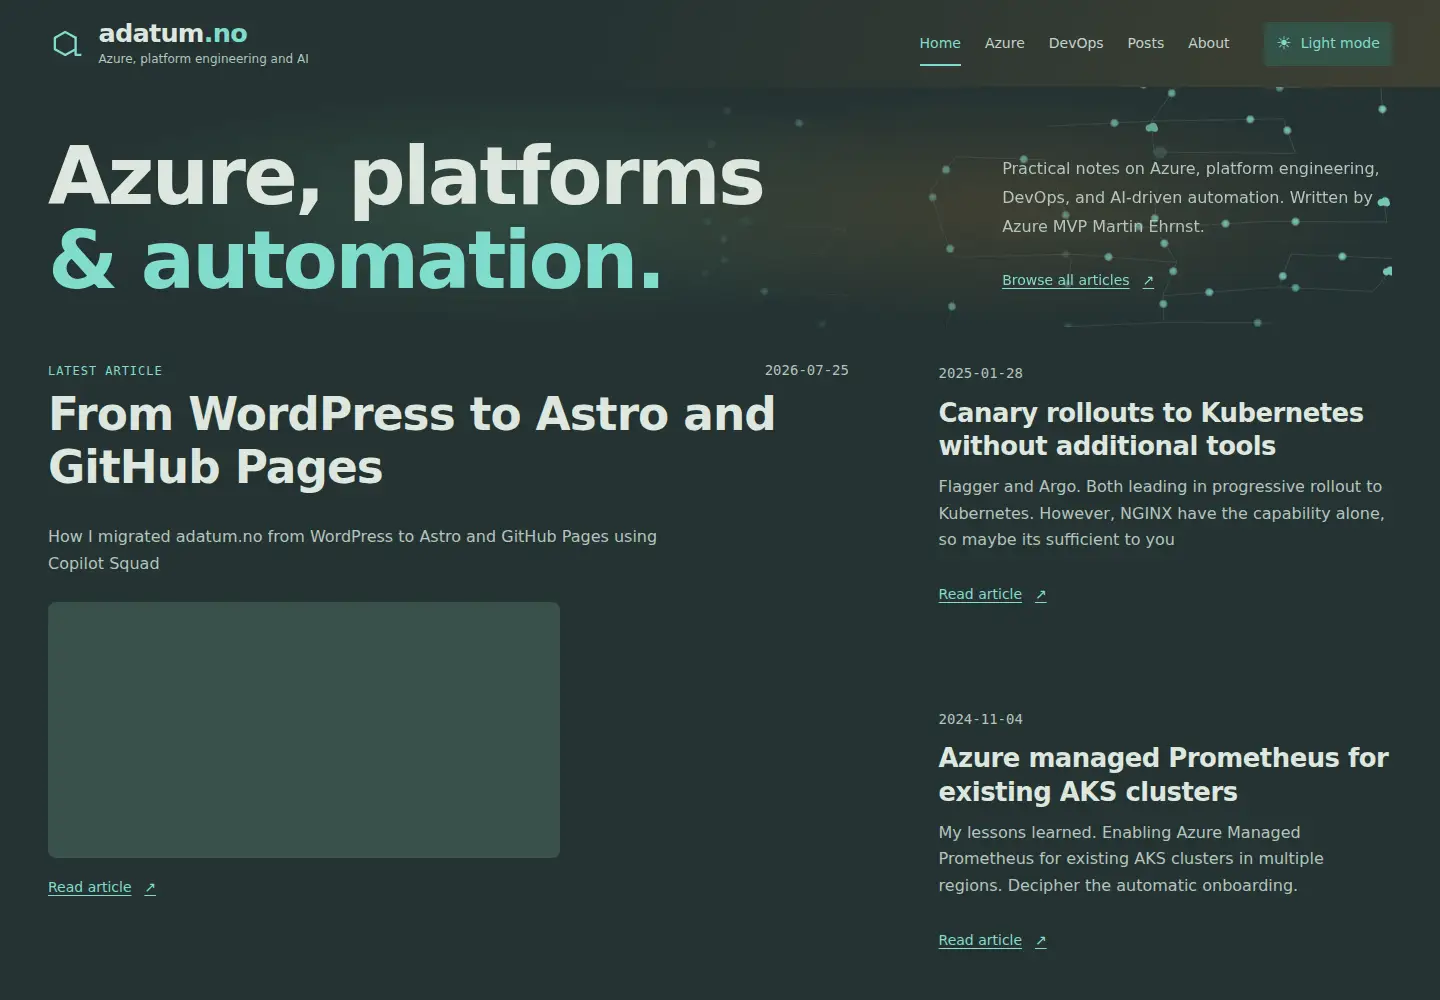Toggle Light mode
This screenshot has width=1440, height=1000.
(x=1328, y=44)
